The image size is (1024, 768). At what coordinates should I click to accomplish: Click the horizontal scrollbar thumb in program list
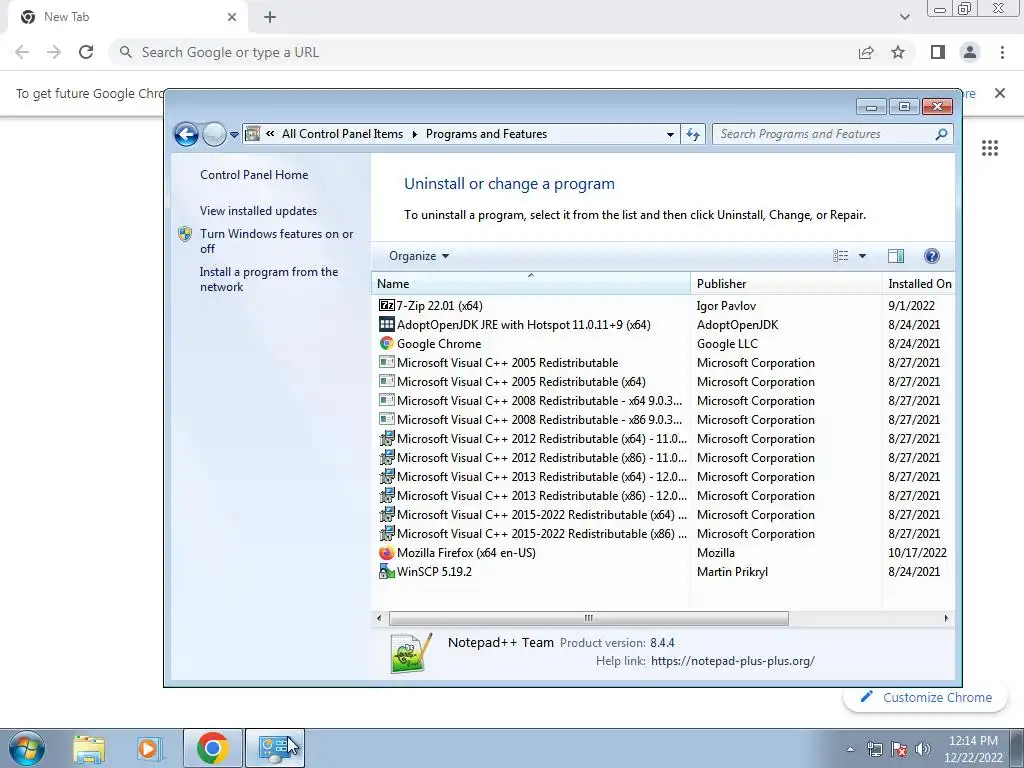588,618
